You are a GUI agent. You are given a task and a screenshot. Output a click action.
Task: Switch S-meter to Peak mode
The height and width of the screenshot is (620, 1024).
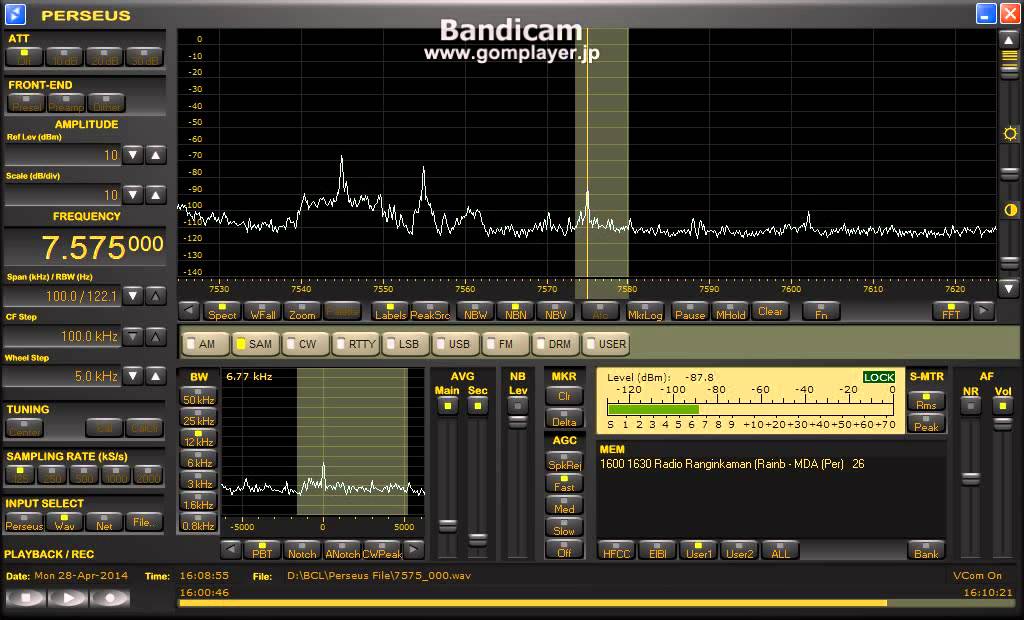926,423
